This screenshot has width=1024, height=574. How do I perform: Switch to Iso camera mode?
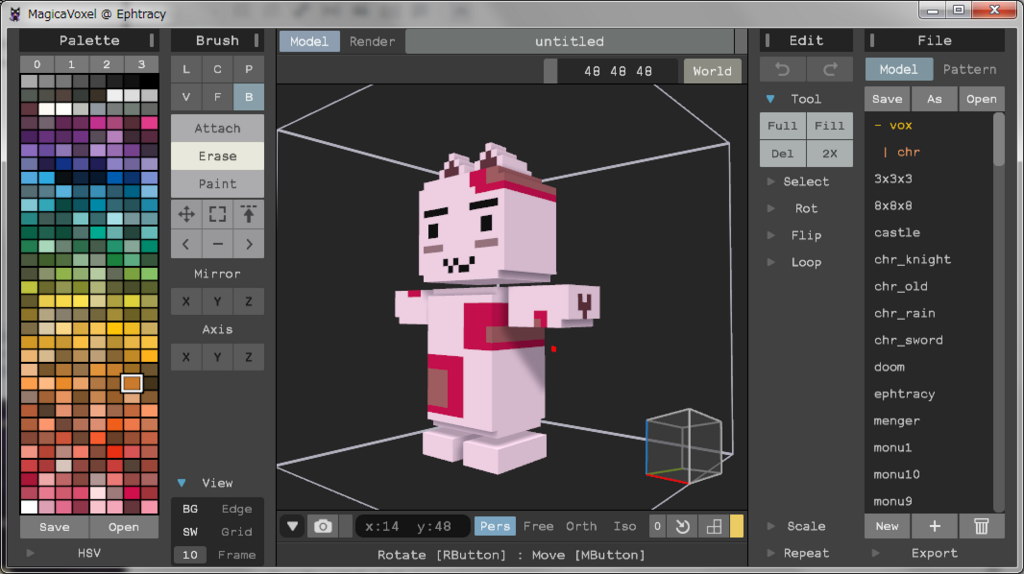[x=624, y=526]
